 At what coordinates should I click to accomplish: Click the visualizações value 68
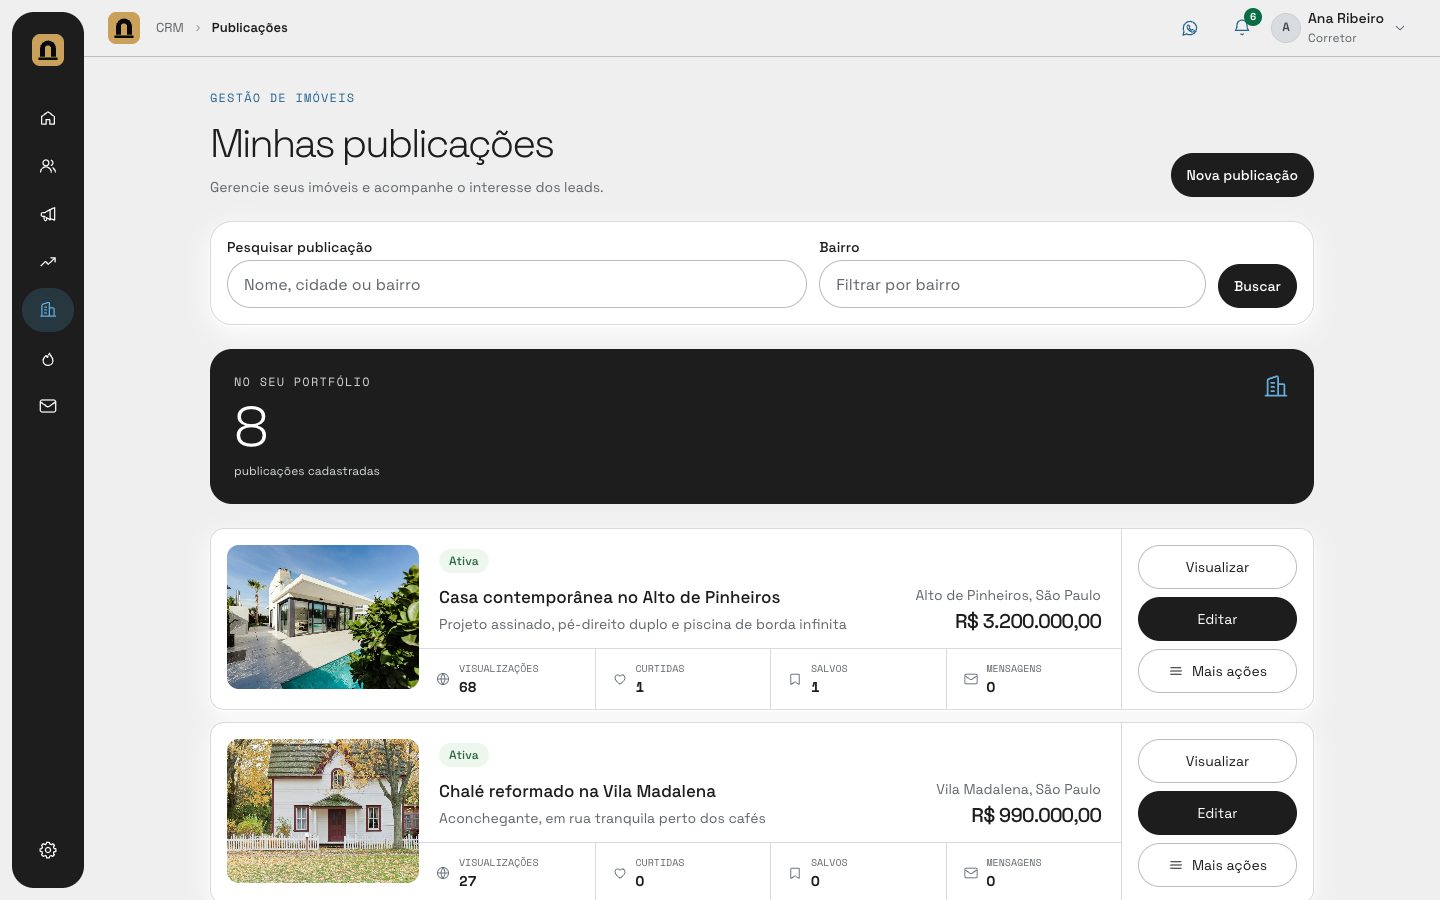click(x=467, y=687)
